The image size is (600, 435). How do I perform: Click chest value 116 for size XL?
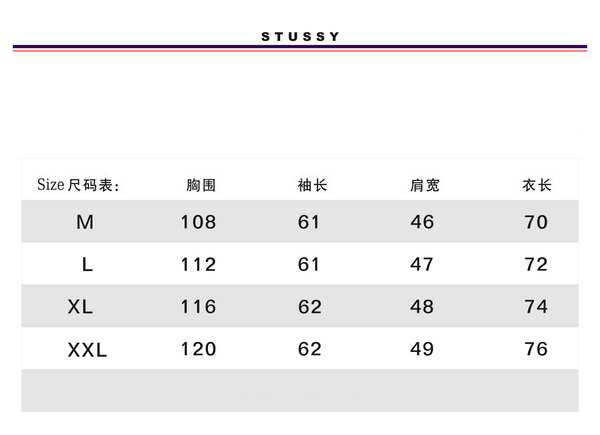click(198, 307)
